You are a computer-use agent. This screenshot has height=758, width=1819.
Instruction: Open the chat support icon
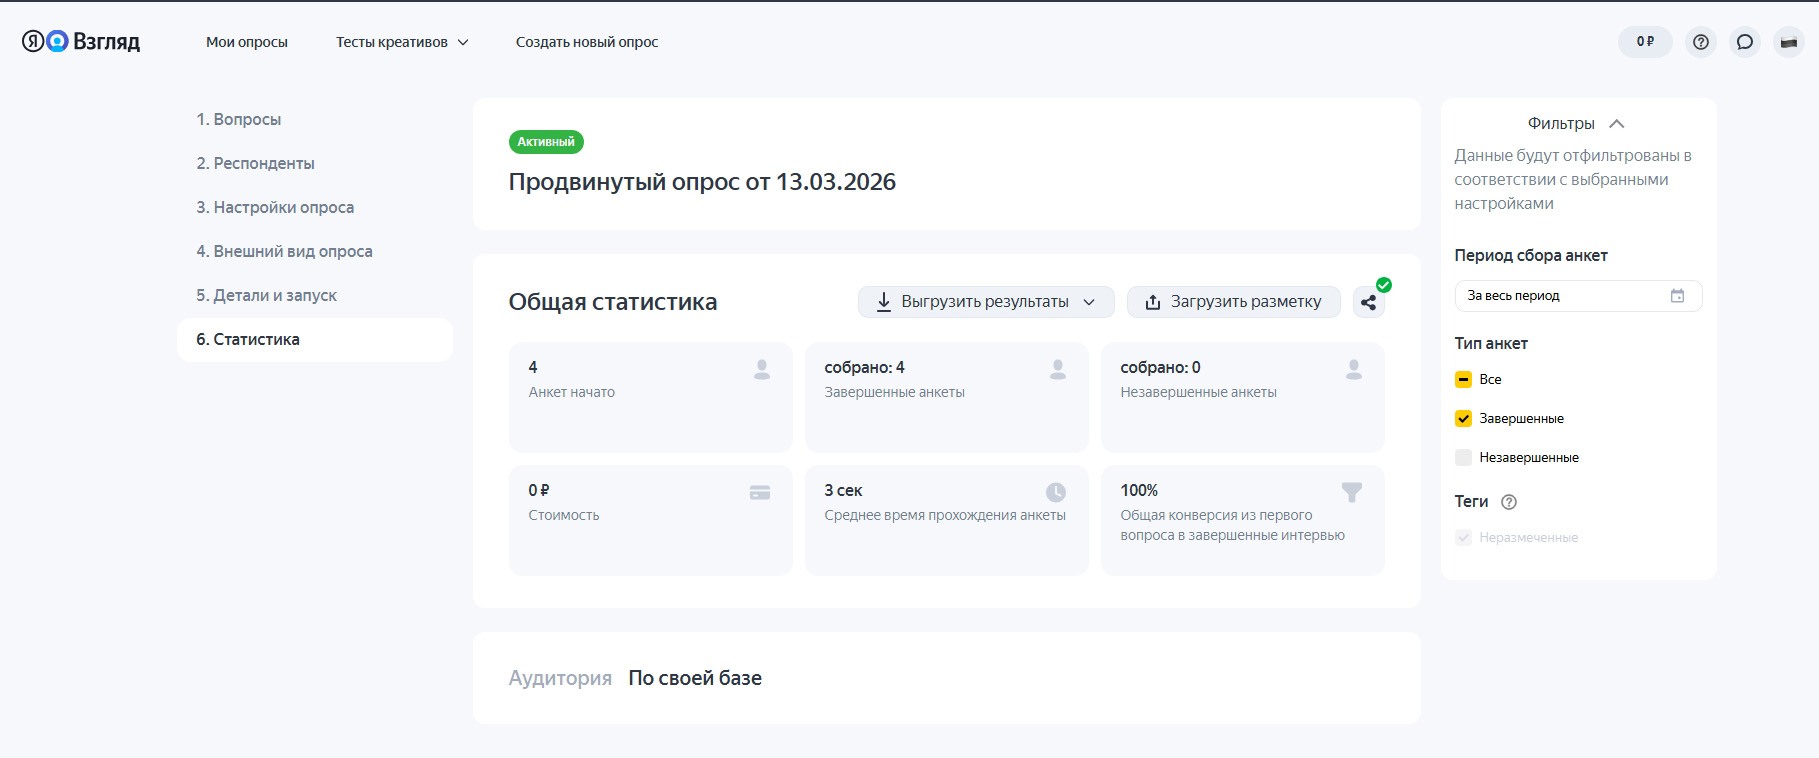1744,42
